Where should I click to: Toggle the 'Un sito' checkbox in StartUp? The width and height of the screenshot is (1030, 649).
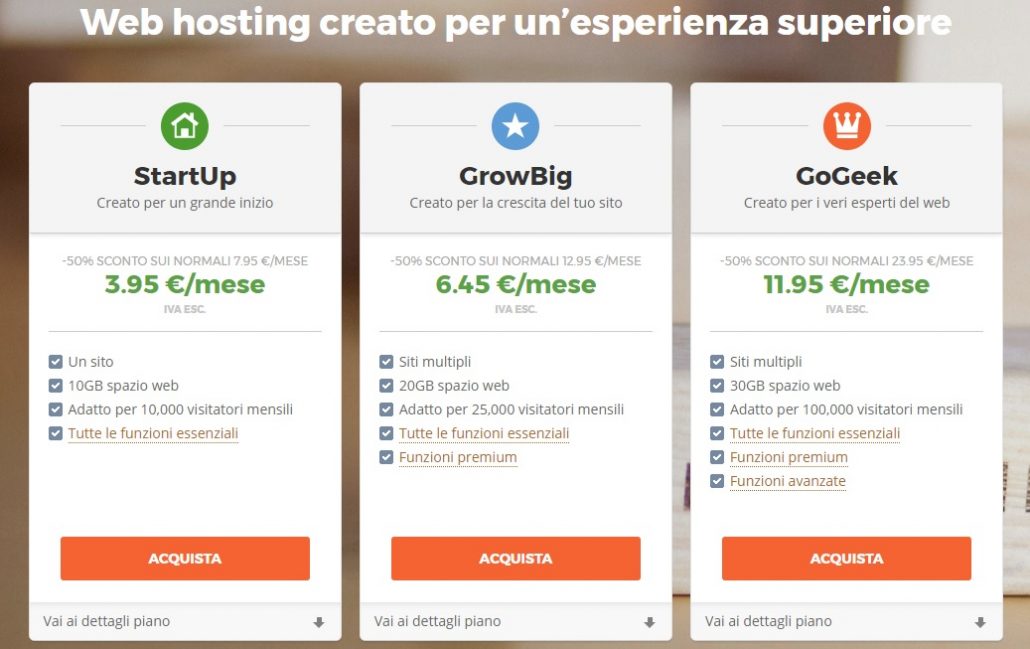pyautogui.click(x=55, y=362)
